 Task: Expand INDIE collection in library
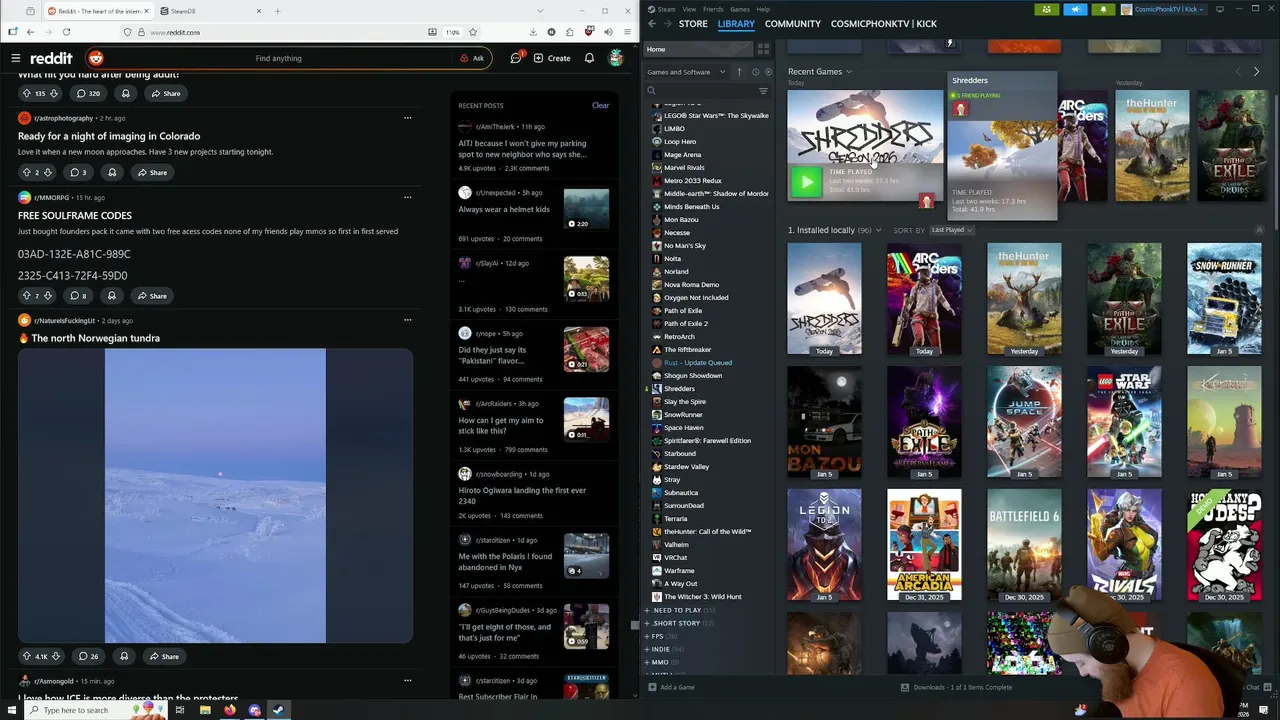664,649
